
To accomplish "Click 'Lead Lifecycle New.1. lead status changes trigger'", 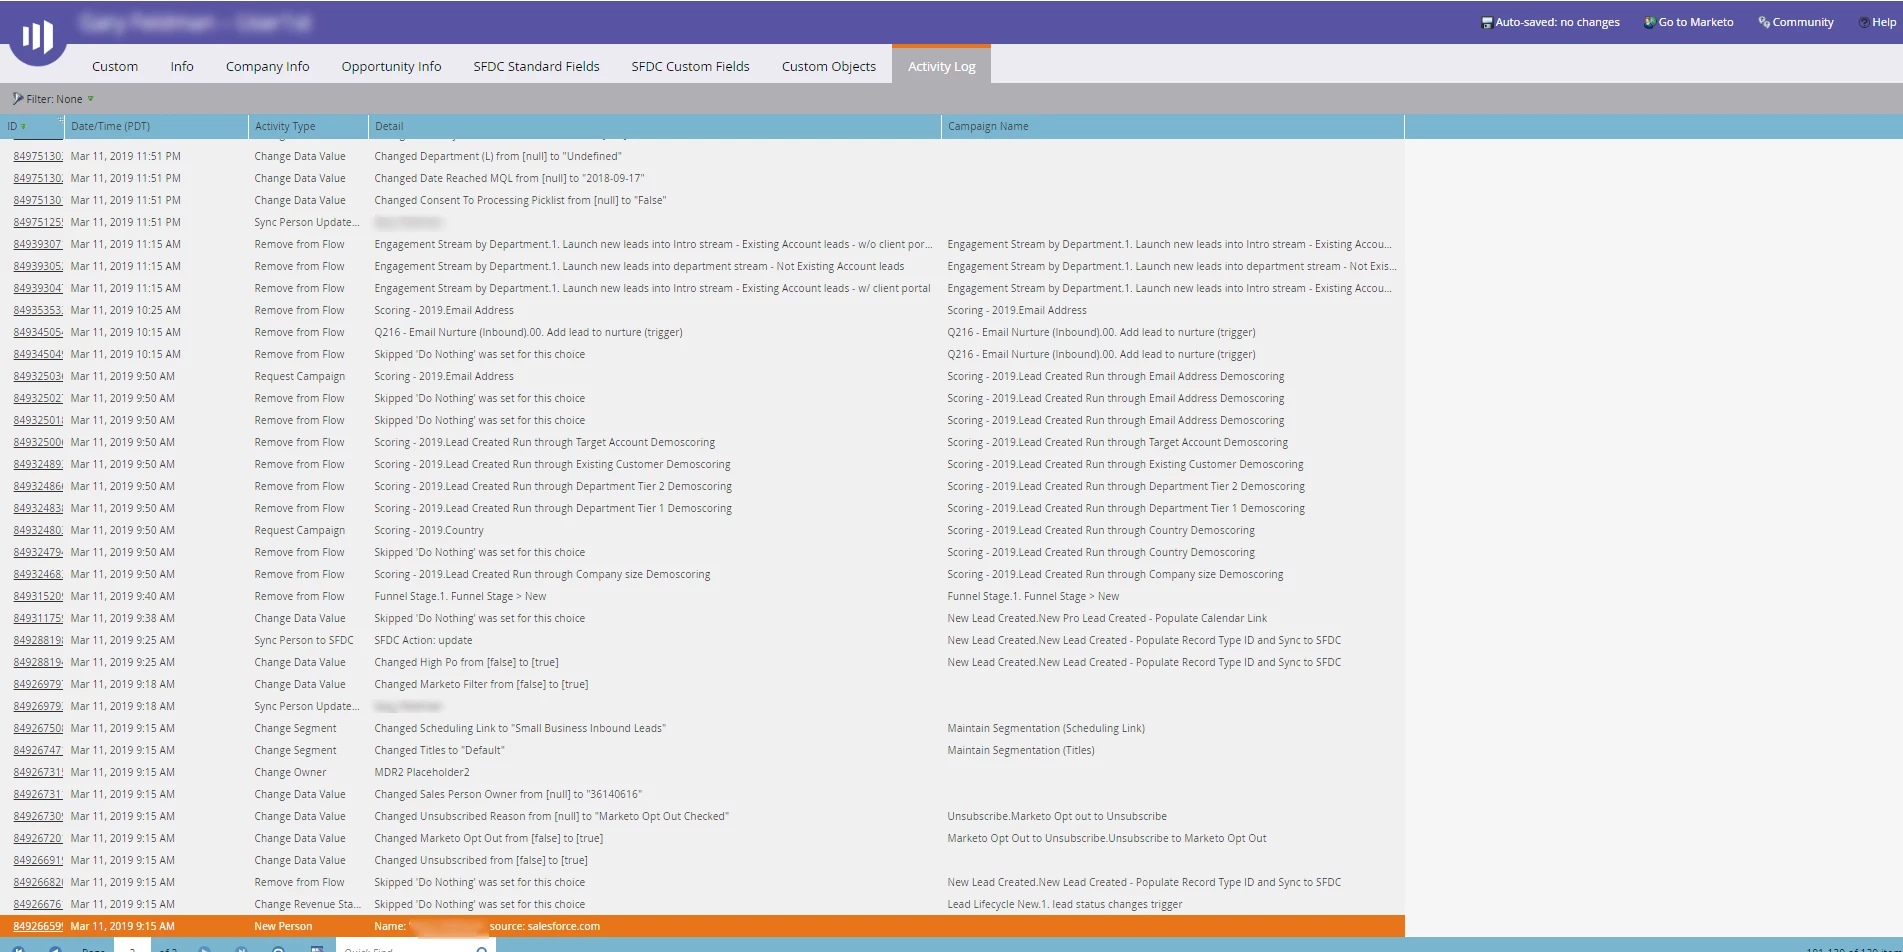I will (x=1064, y=904).
